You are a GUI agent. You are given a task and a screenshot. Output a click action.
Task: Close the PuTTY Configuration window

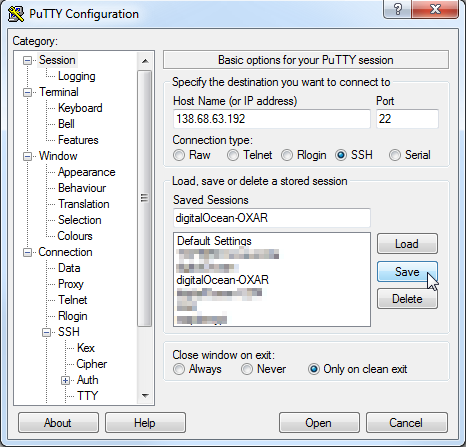click(x=435, y=8)
